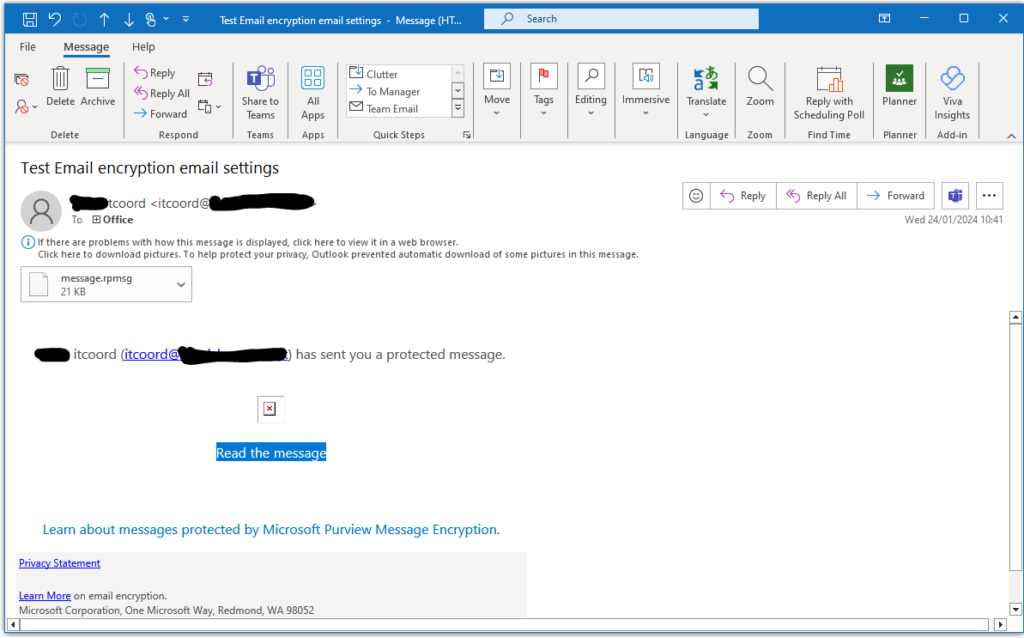Forward from the message header button
The image size is (1024, 638).
tap(895, 195)
